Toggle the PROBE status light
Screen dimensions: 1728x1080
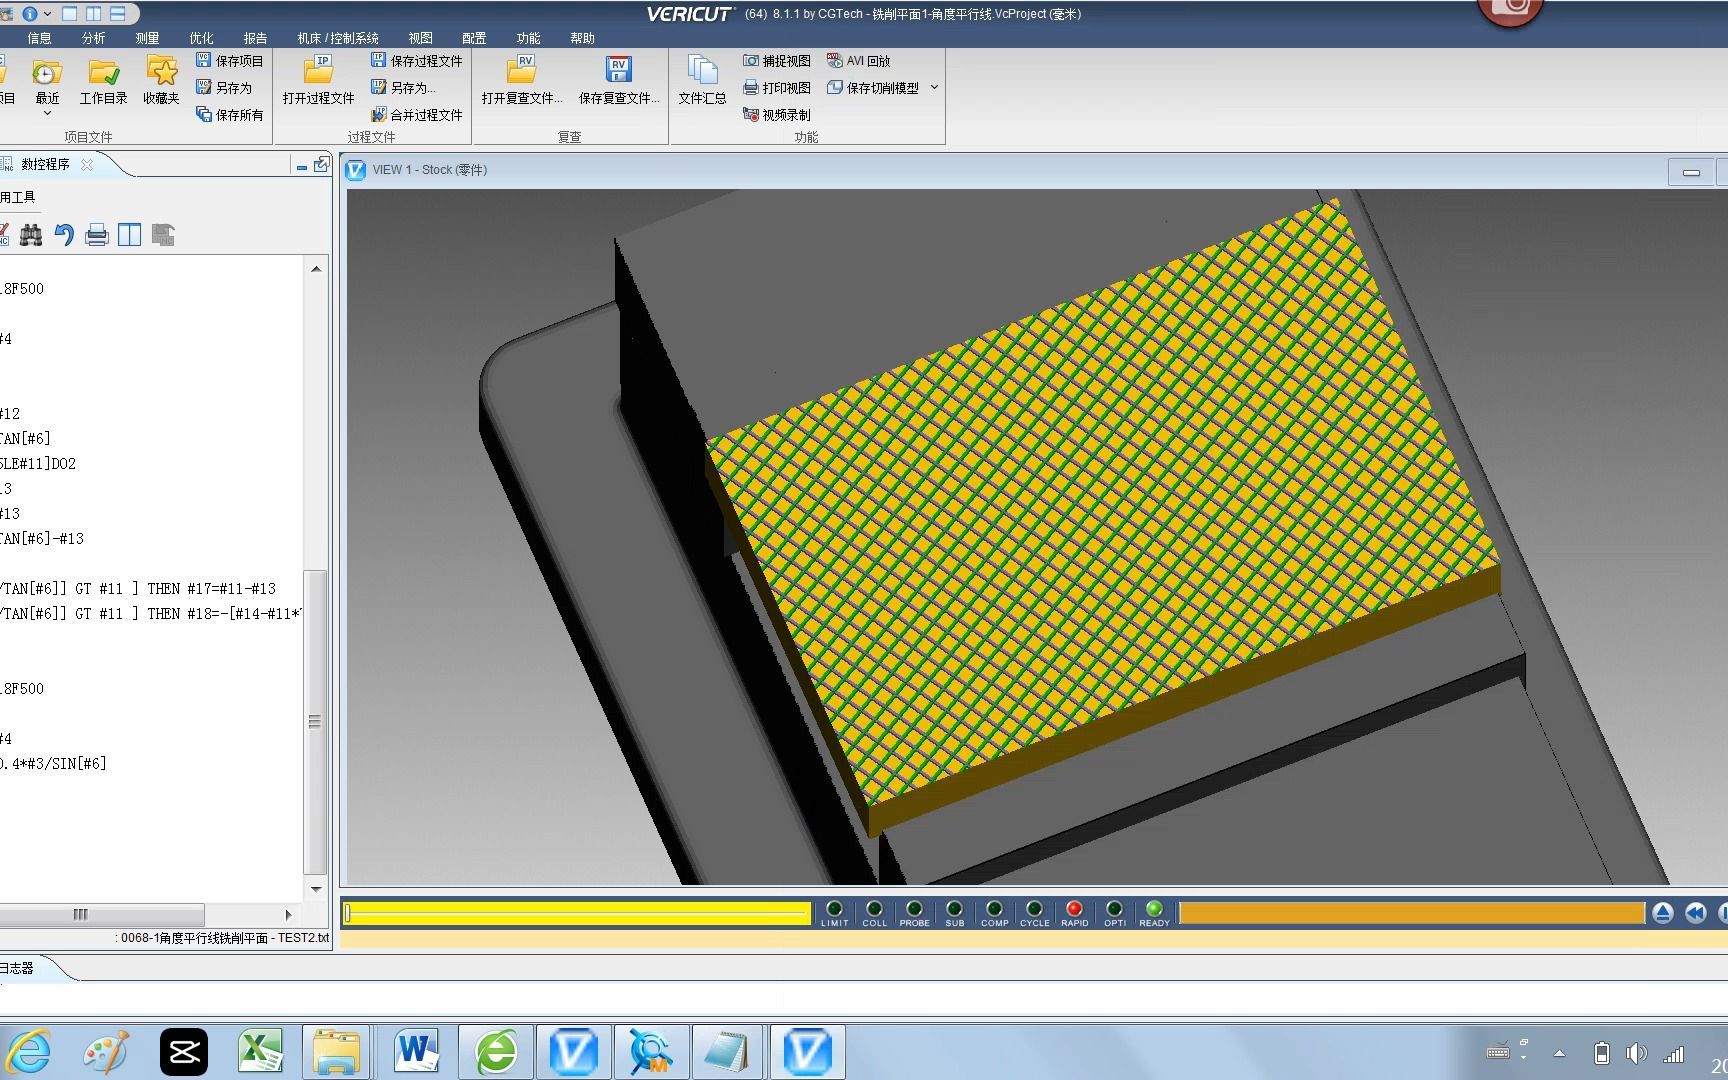(x=914, y=909)
